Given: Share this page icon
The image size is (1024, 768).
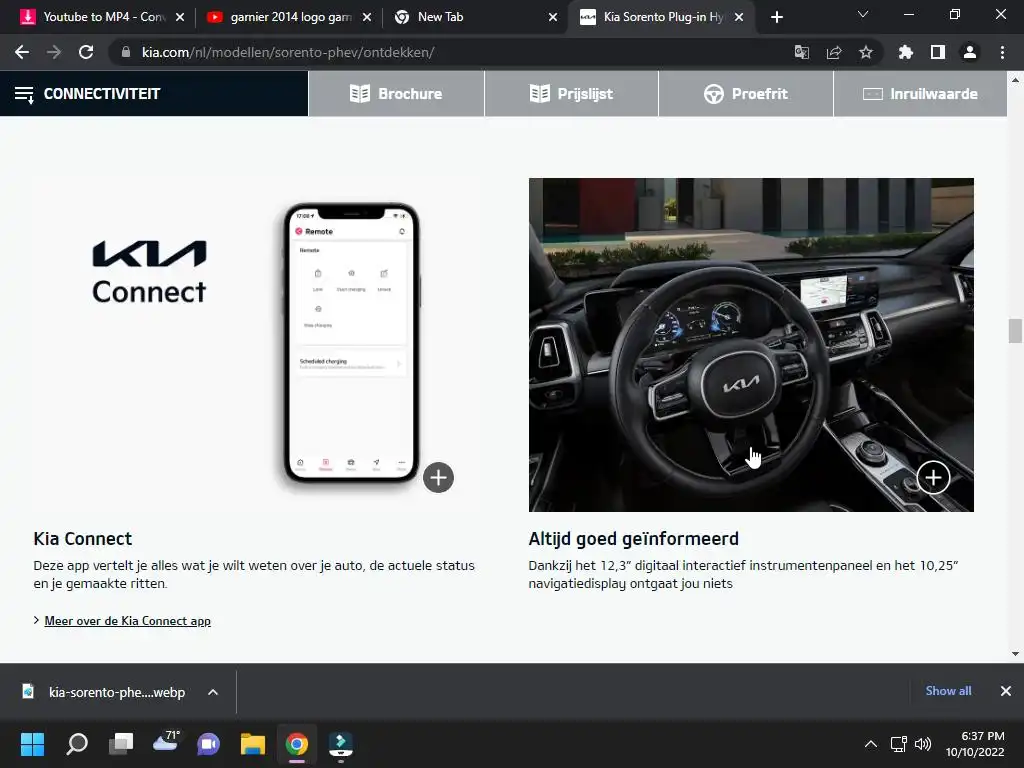Looking at the screenshot, I should pyautogui.click(x=833, y=52).
